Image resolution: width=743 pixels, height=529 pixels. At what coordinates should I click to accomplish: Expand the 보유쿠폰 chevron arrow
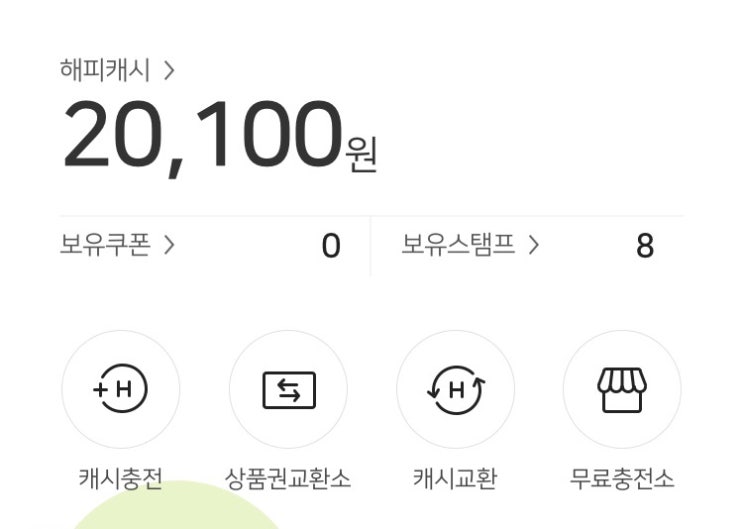click(x=169, y=244)
